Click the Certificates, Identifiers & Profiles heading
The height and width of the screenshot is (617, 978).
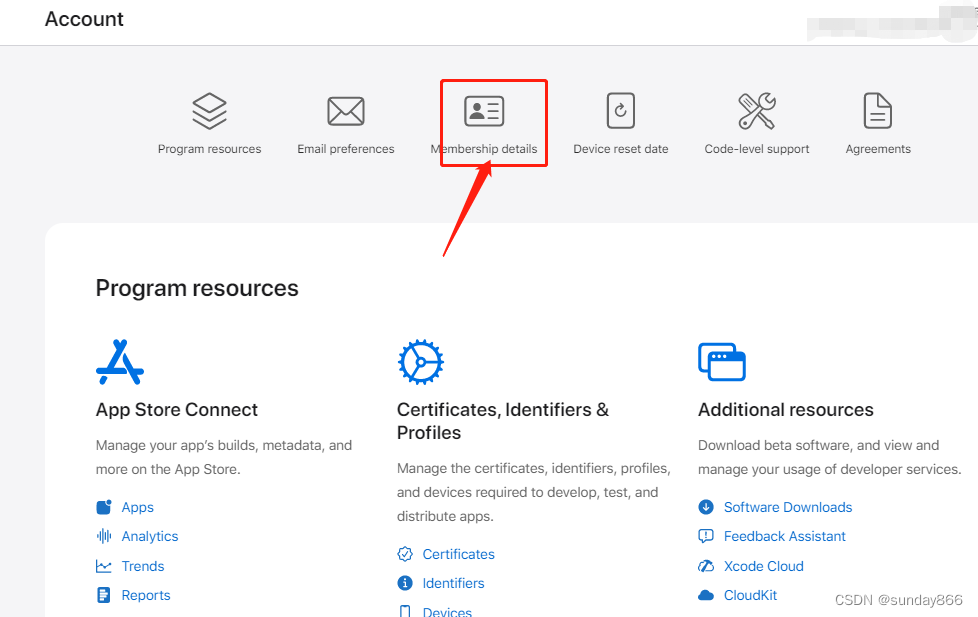coord(503,421)
